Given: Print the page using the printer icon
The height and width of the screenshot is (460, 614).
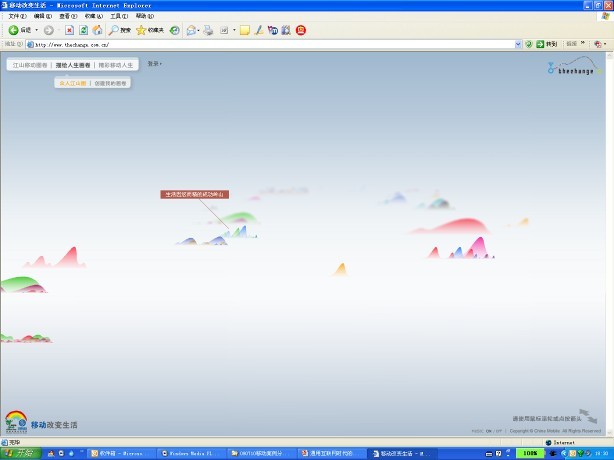Looking at the screenshot, I should (208, 30).
